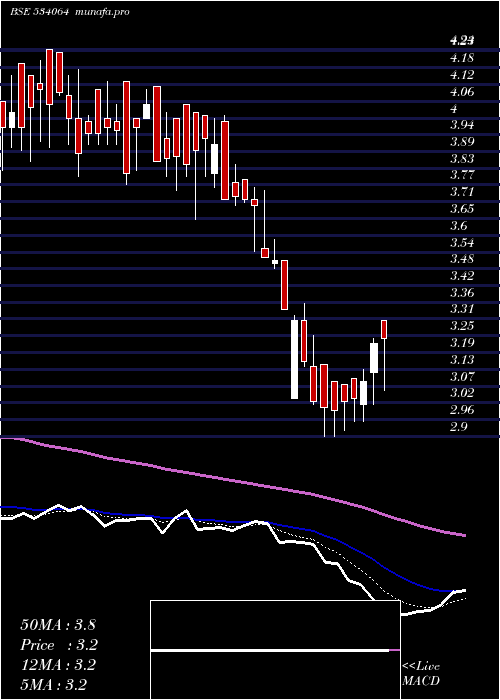The image size is (500, 700).
Task: Select the 4.18 price axis label
Action: (462, 58)
